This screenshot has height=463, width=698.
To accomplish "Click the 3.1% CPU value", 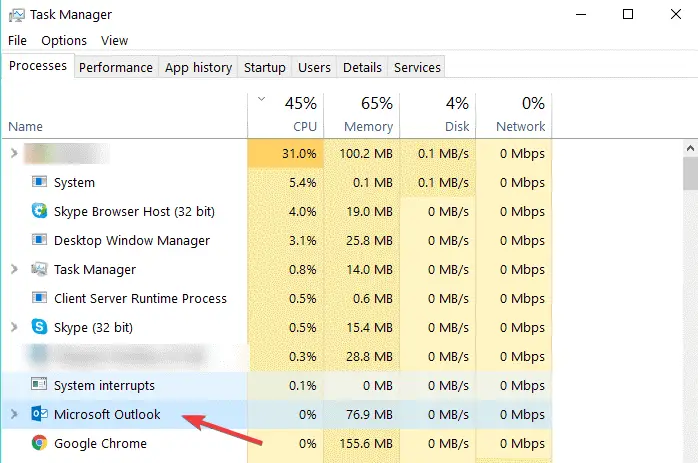I will coord(302,240).
